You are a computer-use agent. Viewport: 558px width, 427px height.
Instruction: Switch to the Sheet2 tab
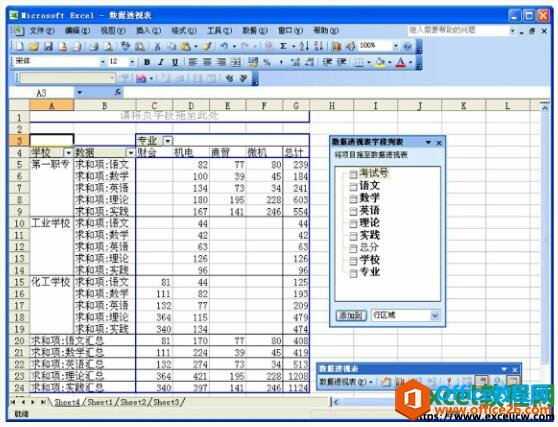(133, 402)
